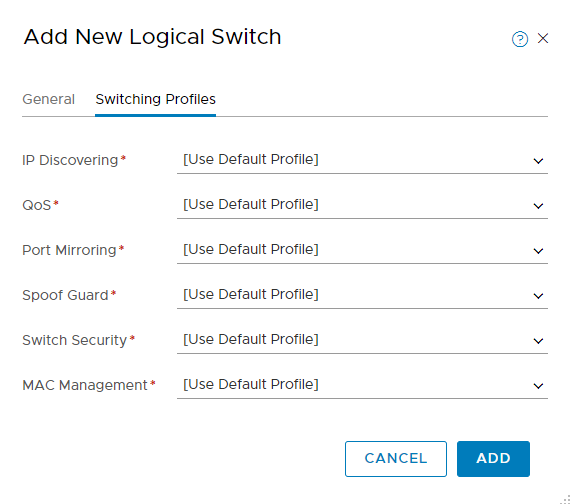Viewport: 570px width, 504px height.
Task: Expand the QoS chevron arrow
Action: [x=538, y=206]
